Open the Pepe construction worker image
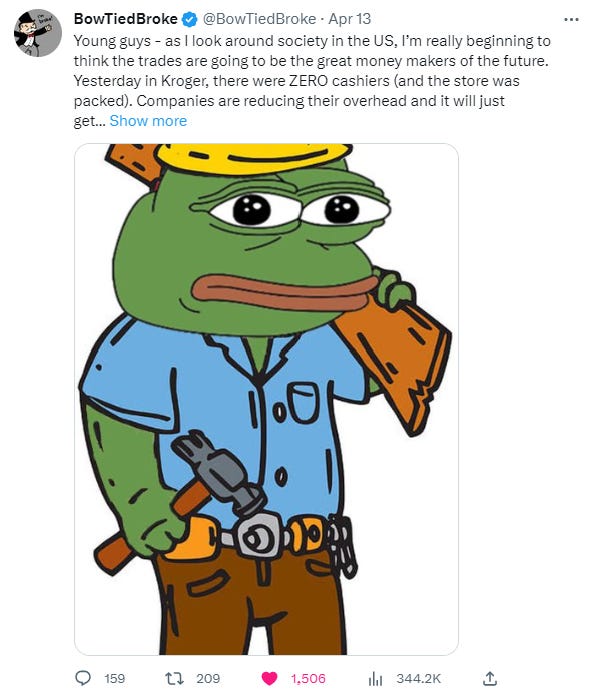This screenshot has width=596, height=700. (266, 399)
